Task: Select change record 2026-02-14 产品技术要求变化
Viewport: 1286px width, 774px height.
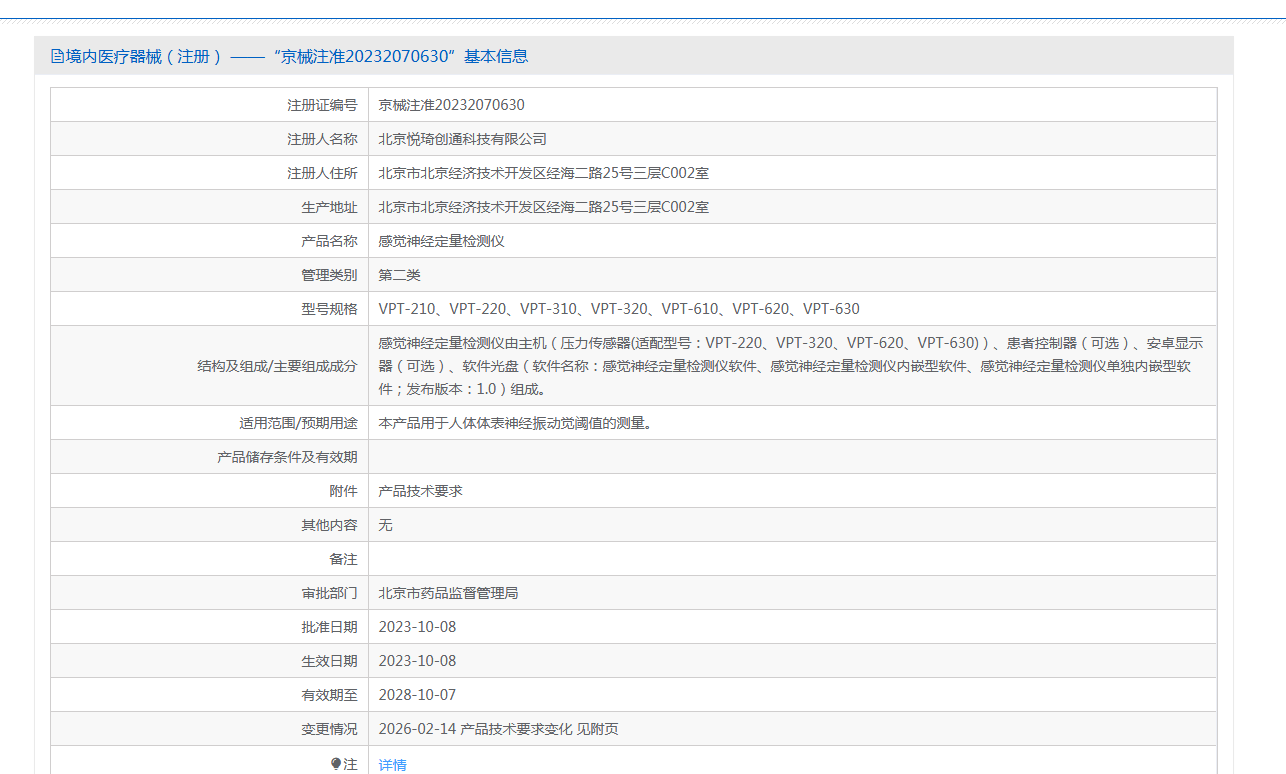Action: click(x=498, y=729)
